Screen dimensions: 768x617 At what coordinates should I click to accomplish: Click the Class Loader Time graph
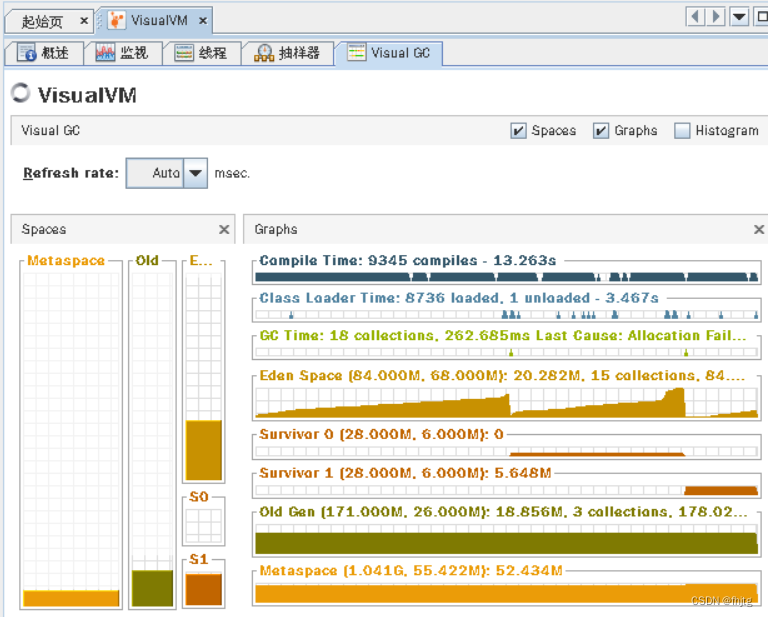point(506,314)
